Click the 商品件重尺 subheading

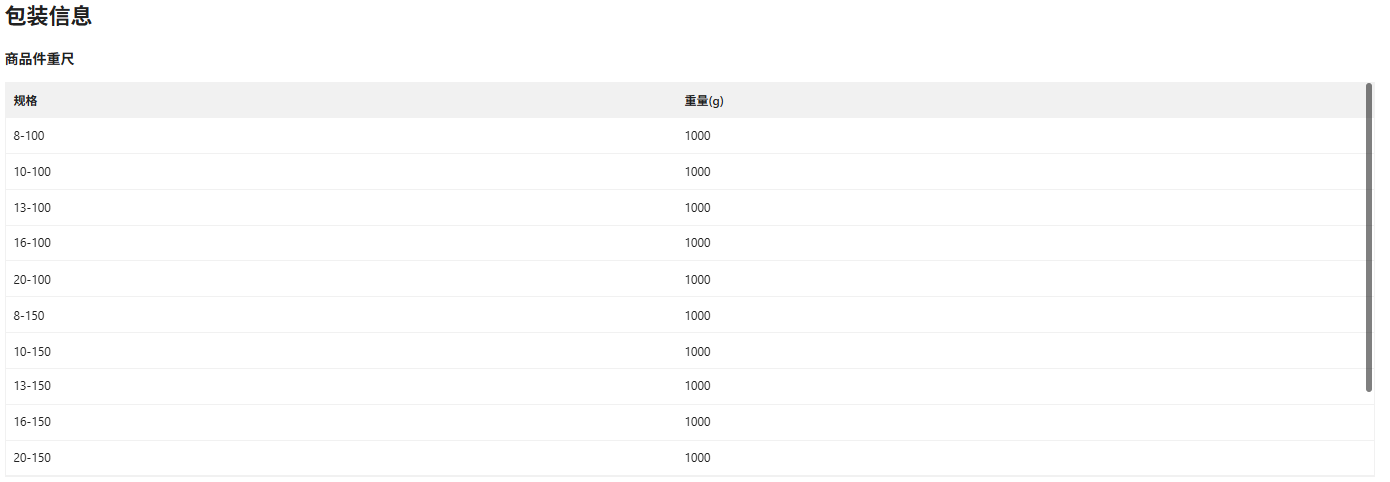40,60
